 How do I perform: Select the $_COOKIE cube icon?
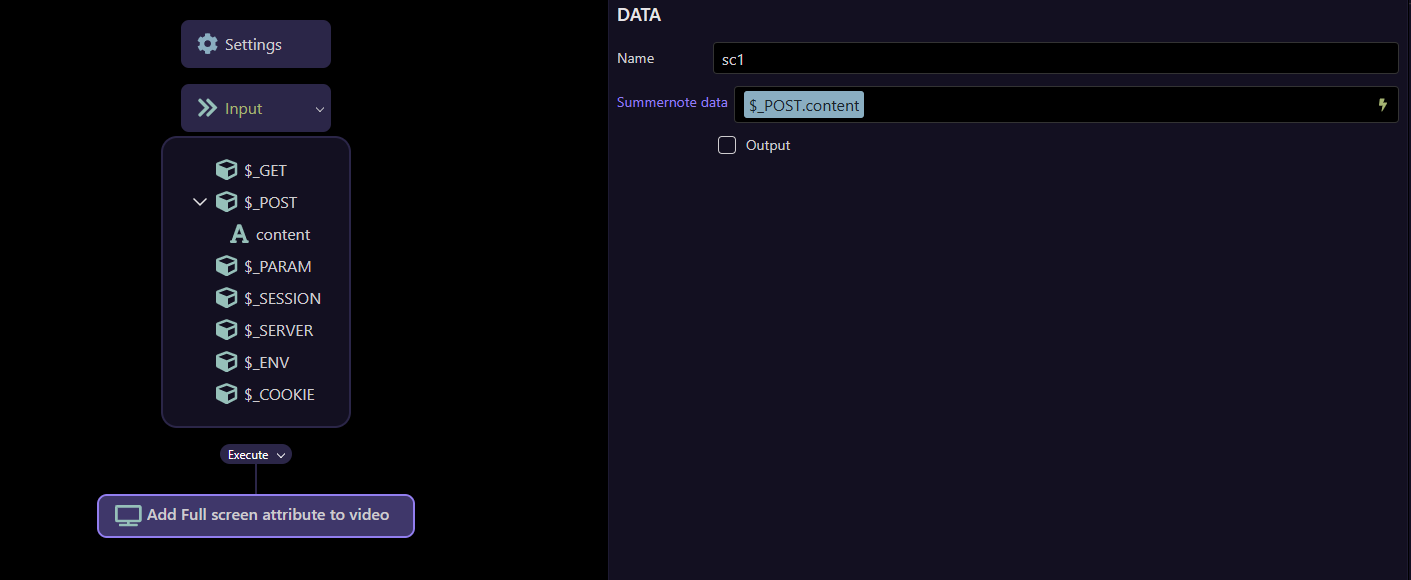click(227, 394)
